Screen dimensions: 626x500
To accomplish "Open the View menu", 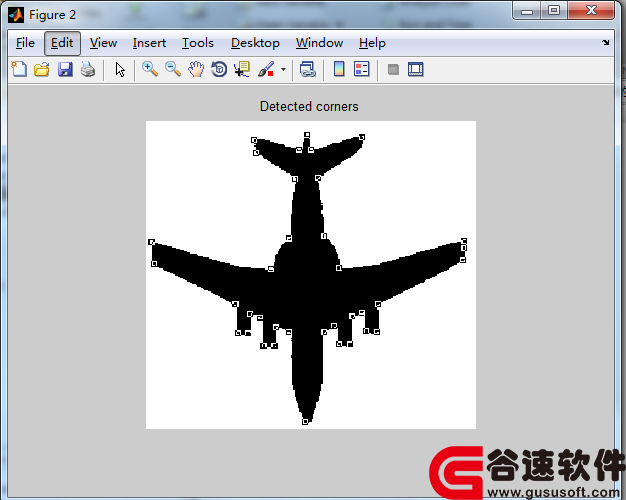I will pyautogui.click(x=103, y=43).
